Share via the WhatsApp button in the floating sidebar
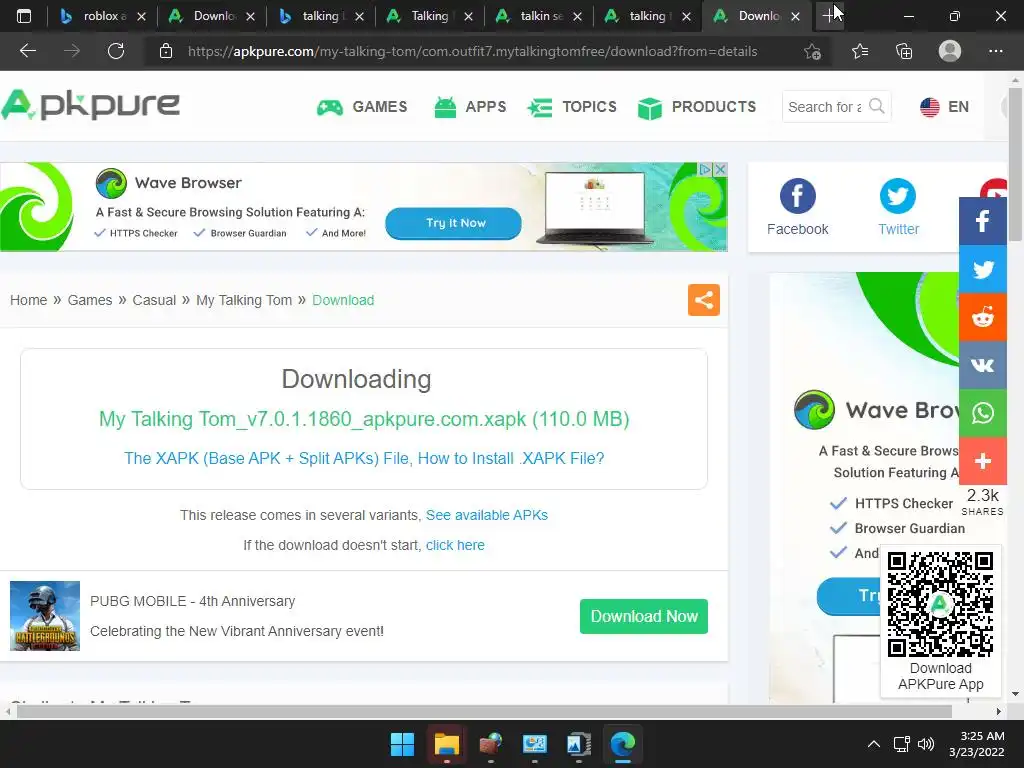 (982, 413)
